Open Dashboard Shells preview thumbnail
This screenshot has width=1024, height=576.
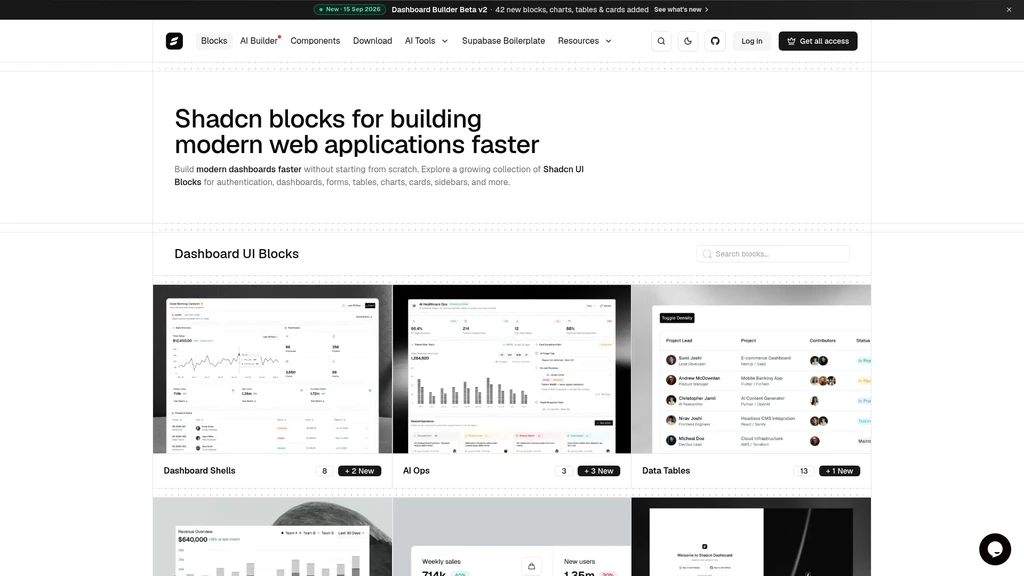[272, 369]
